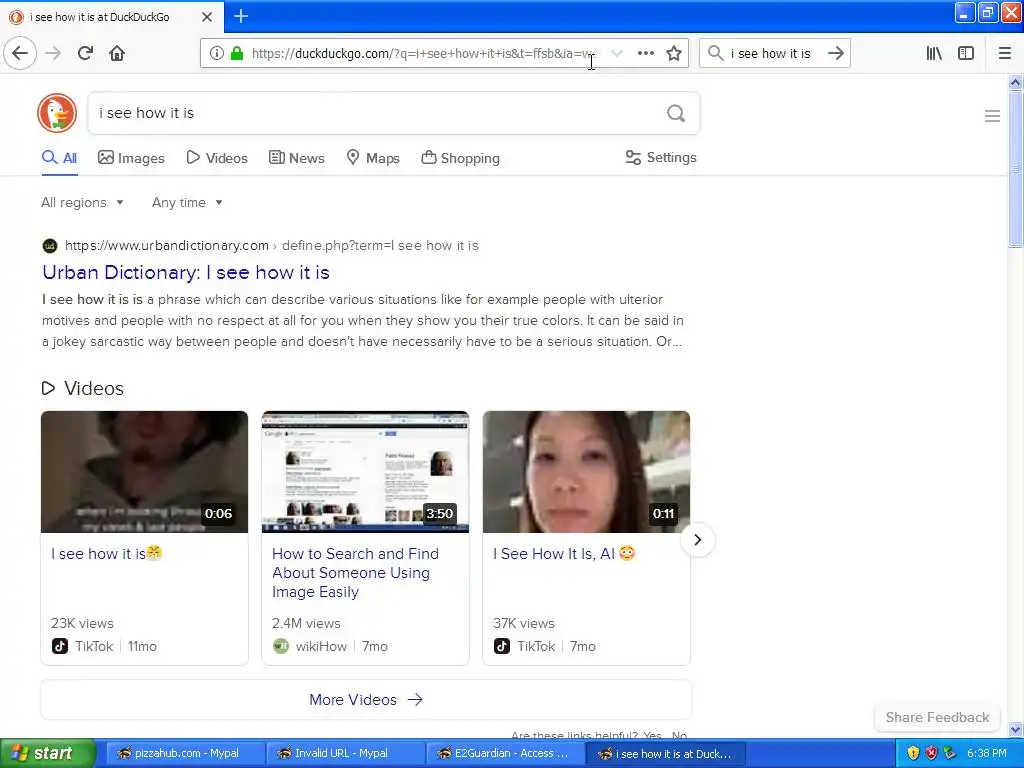Image resolution: width=1024 pixels, height=768 pixels.
Task: Click the DuckDuckGo duck logo
Action: [x=57, y=113]
